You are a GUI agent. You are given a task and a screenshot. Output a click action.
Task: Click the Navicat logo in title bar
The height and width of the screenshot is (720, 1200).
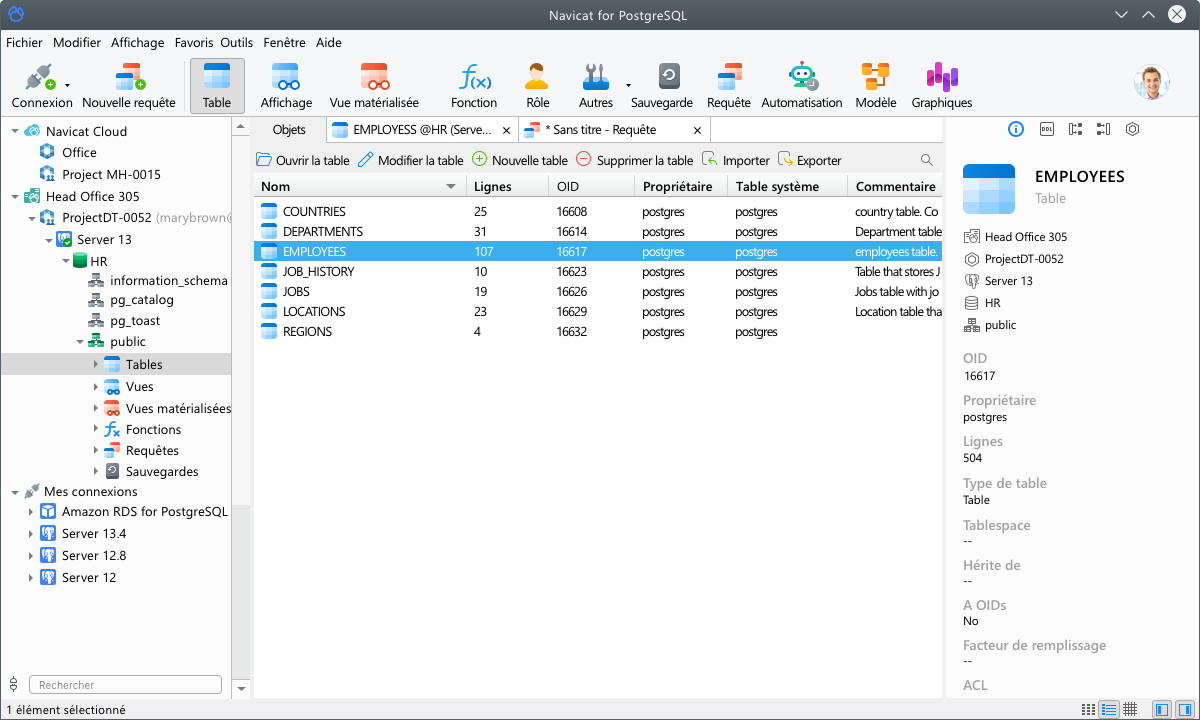(x=16, y=15)
